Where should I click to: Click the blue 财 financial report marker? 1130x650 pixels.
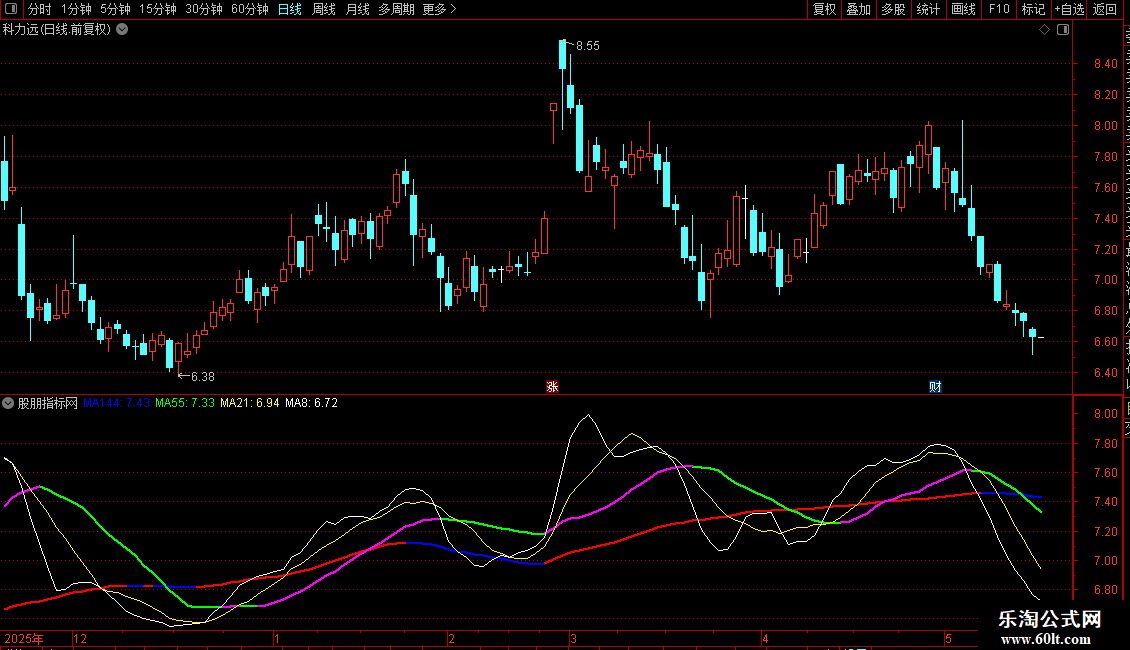pyautogui.click(x=935, y=387)
